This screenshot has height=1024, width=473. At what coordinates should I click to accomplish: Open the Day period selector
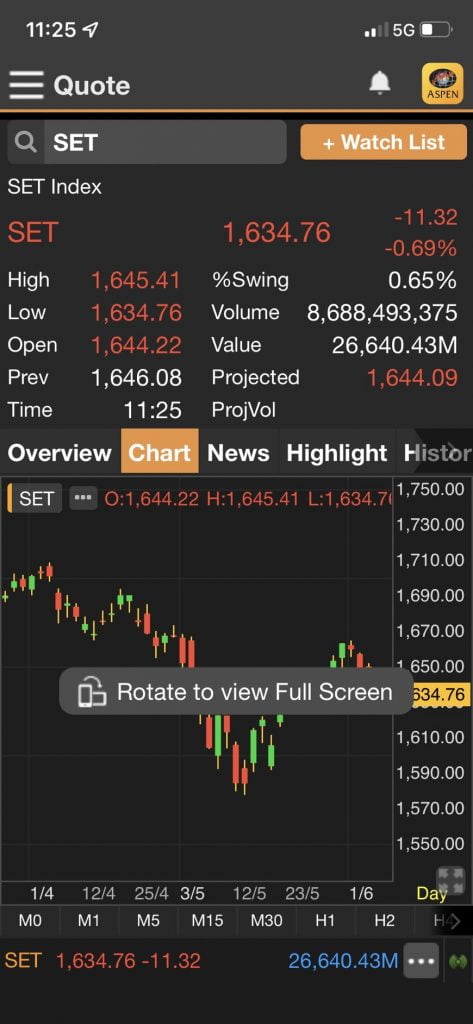pyautogui.click(x=432, y=893)
